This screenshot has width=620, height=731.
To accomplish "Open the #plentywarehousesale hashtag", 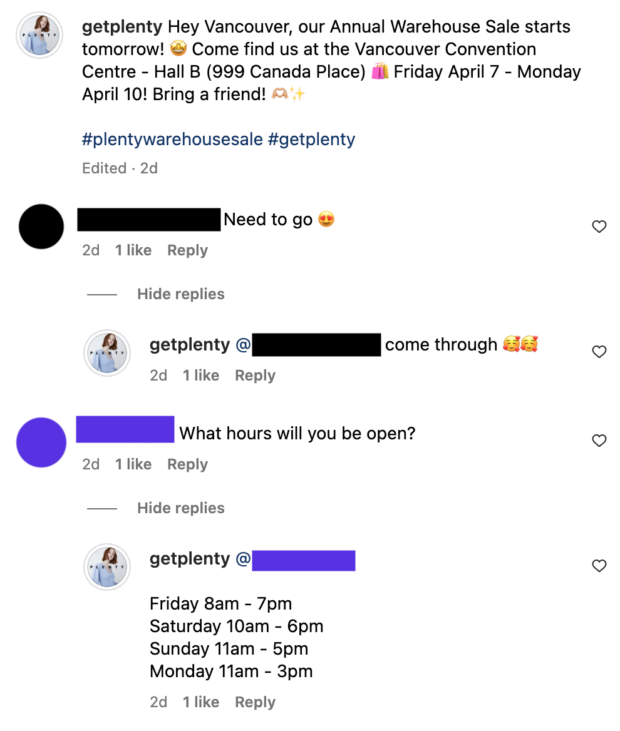I will [x=172, y=140].
